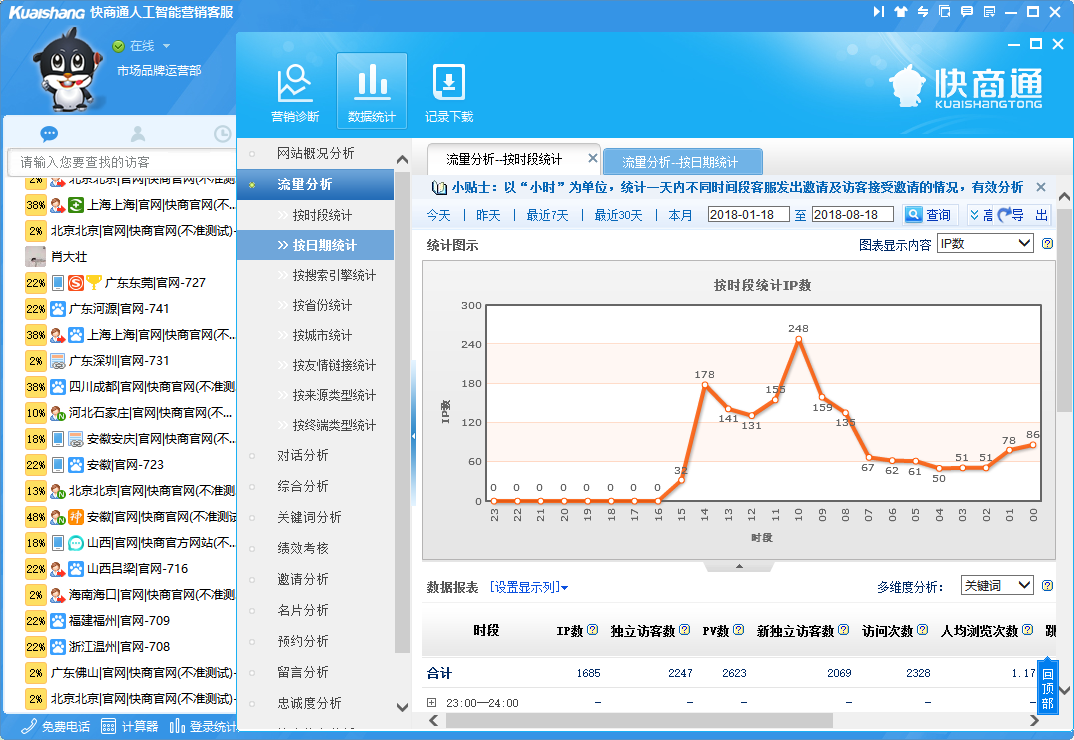This screenshot has height=740, width=1074.
Task: Select 按搜索引擎统计 in the sidebar menu
Action: [x=334, y=275]
